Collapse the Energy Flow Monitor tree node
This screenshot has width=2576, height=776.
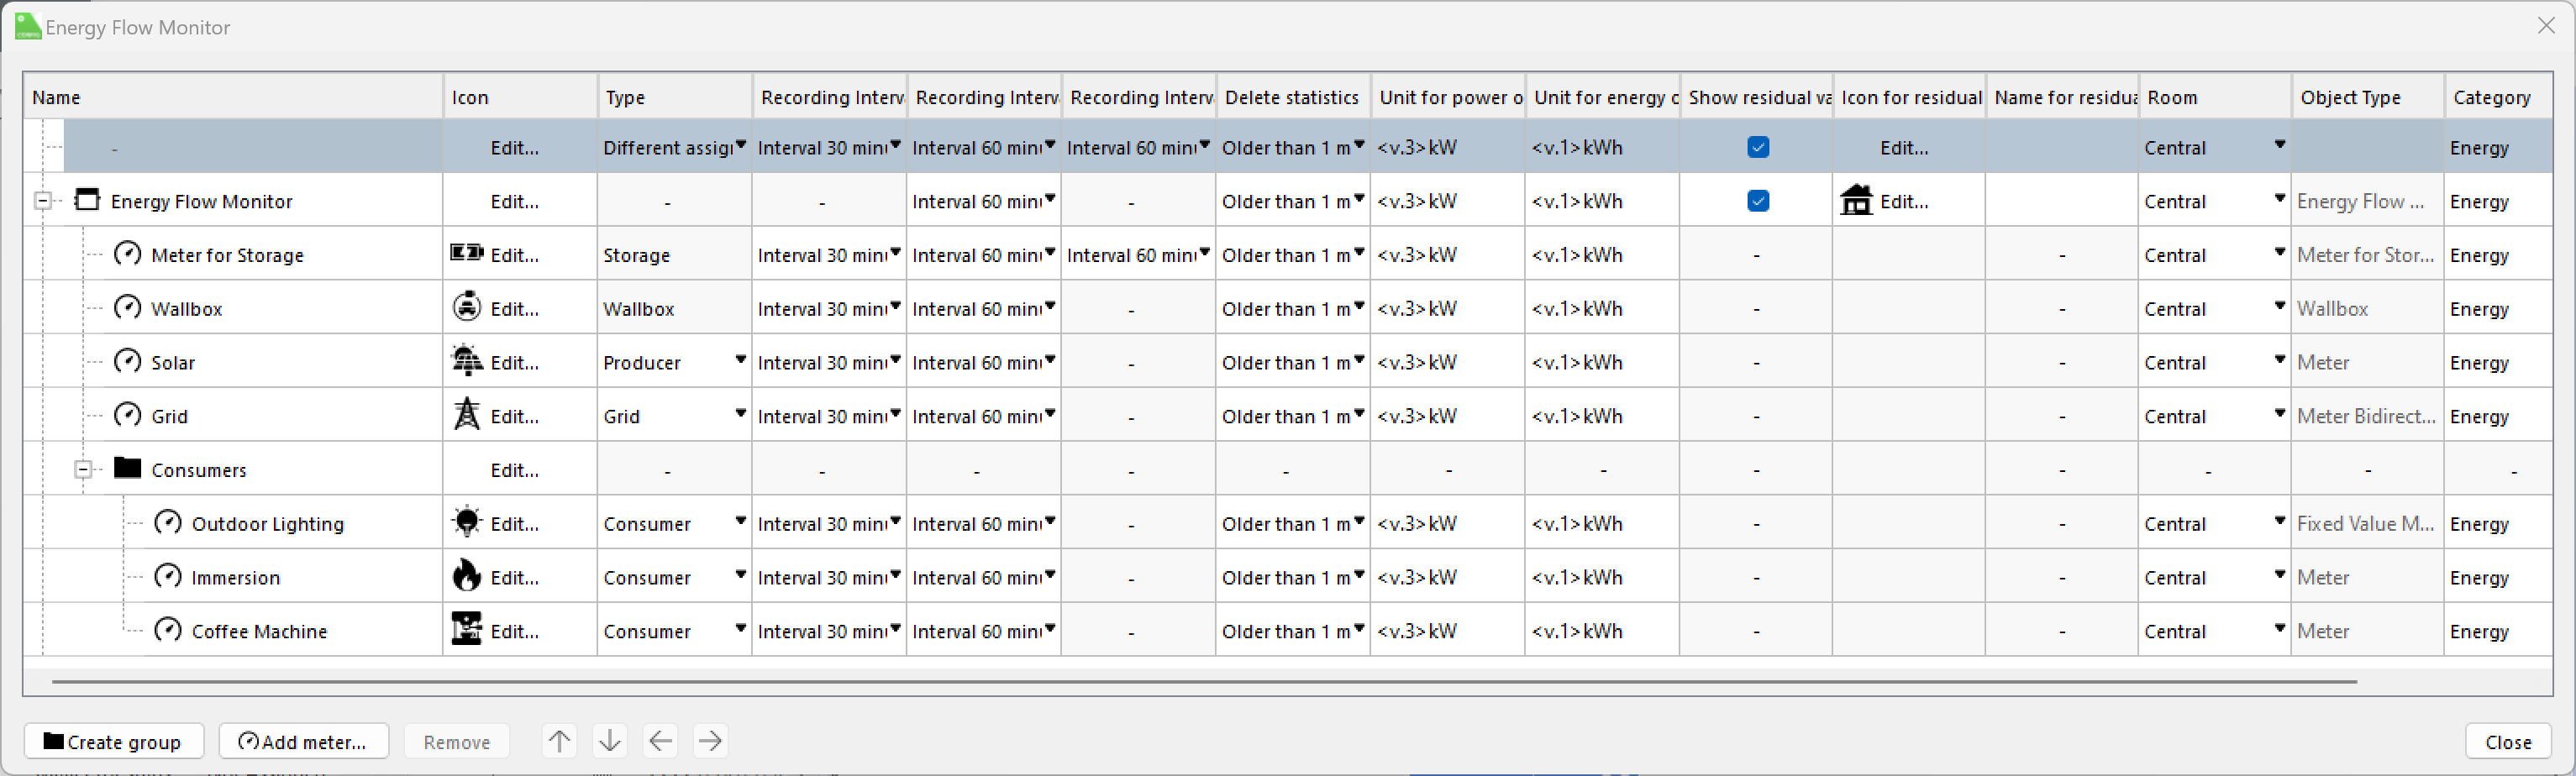point(43,201)
